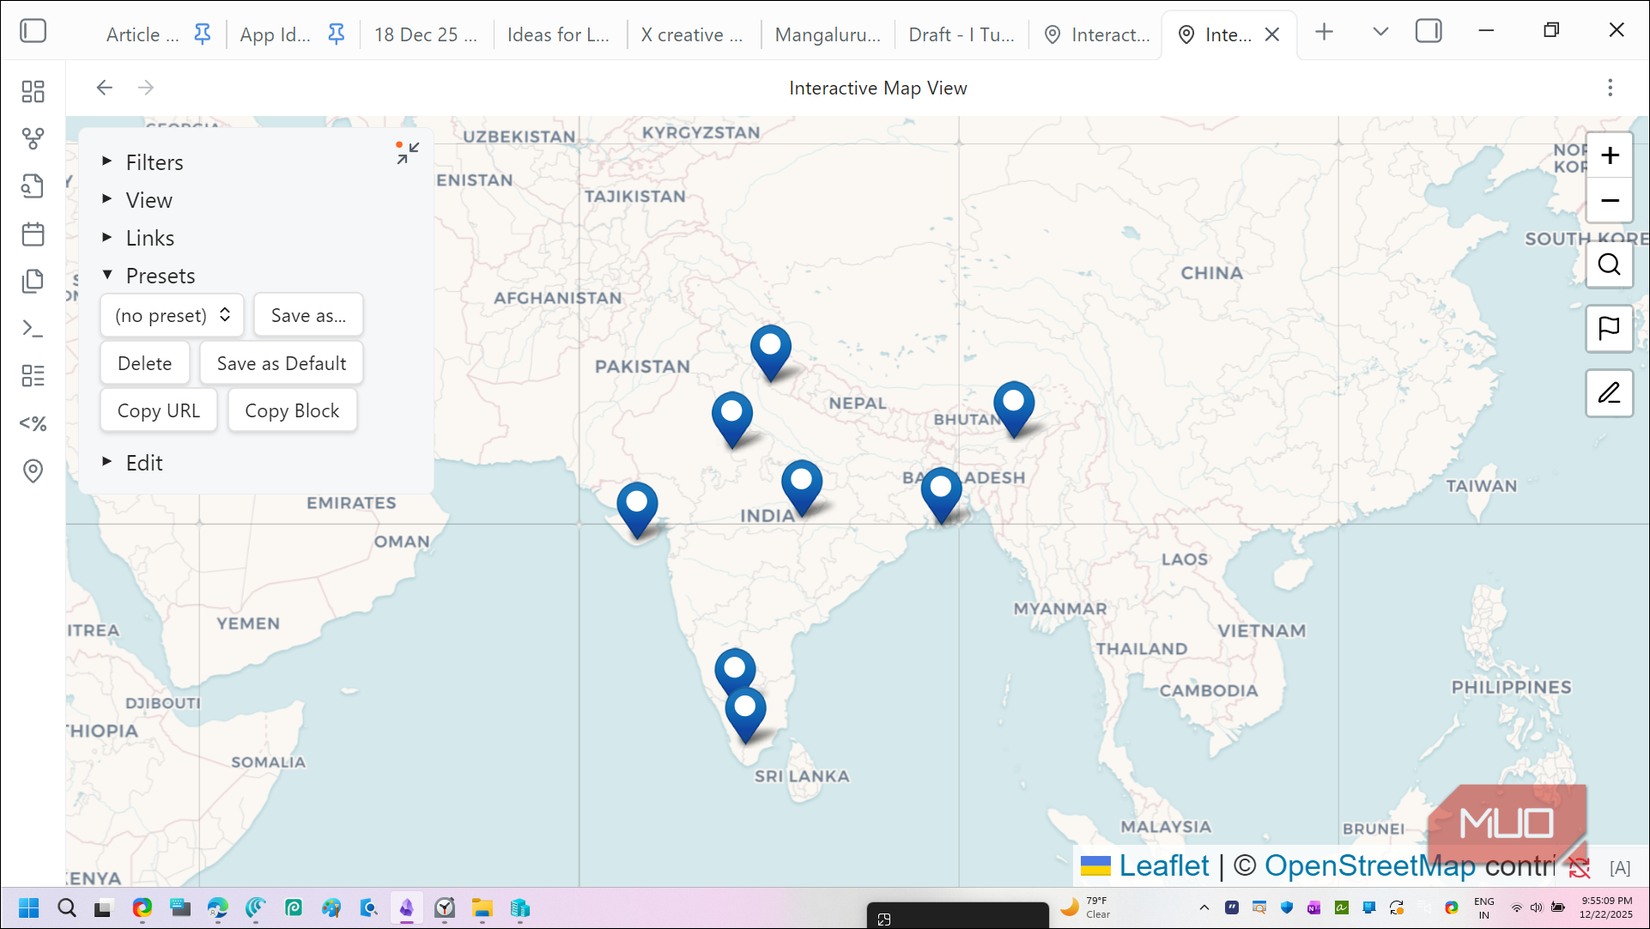Image resolution: width=1650 pixels, height=929 pixels.
Task: Select the flag tool on the map
Action: (x=1609, y=329)
